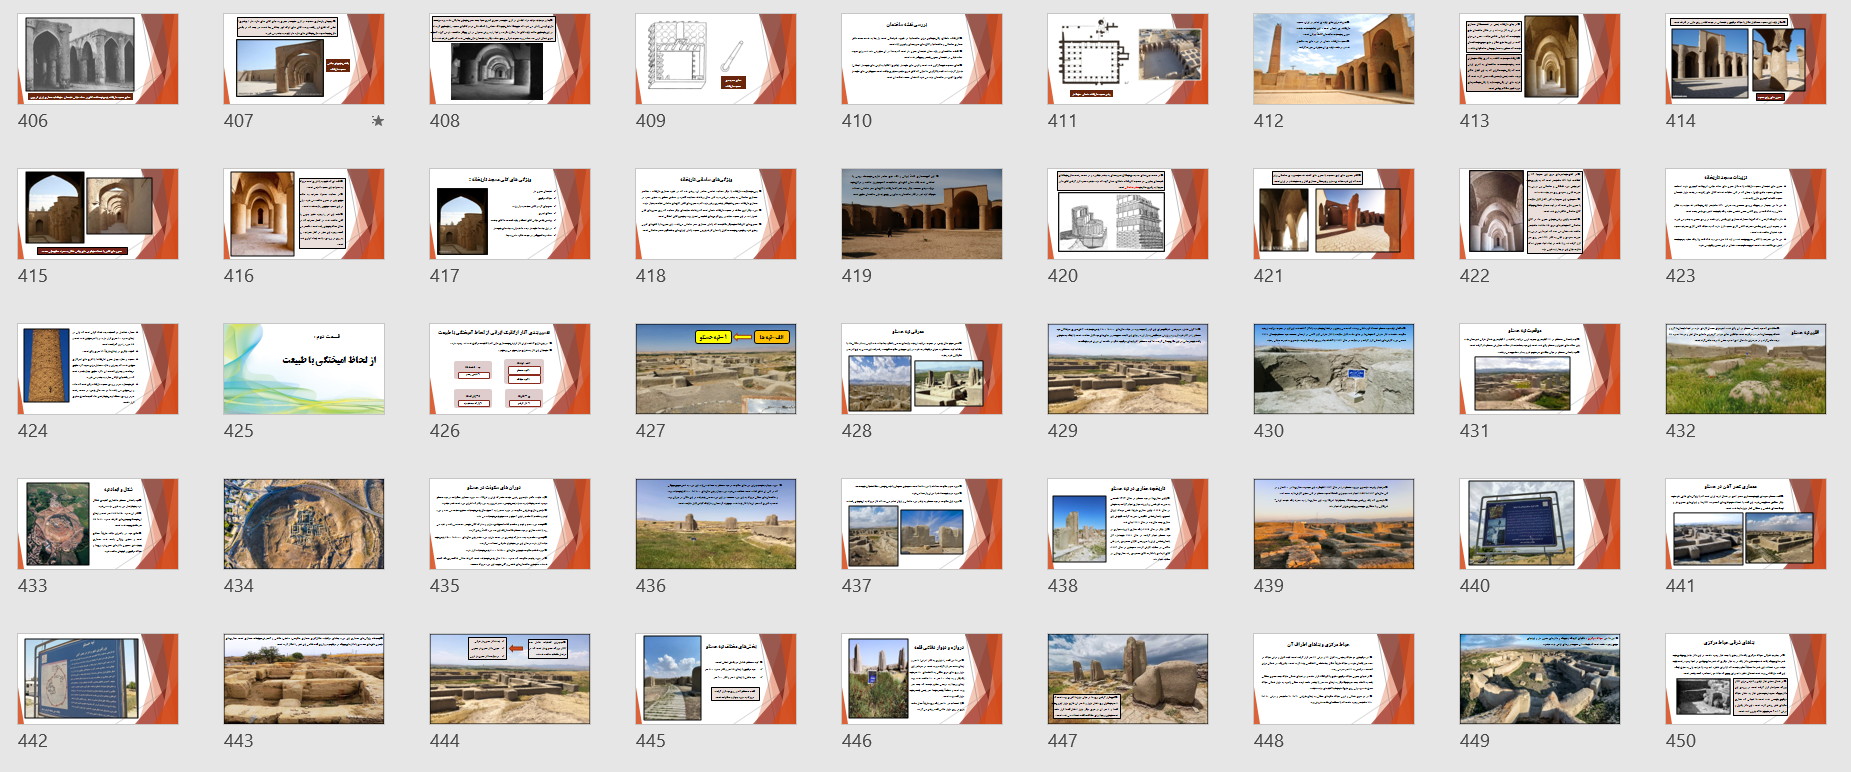
Task: Select slide 432 showing green grassy ruins
Action: (x=1746, y=369)
